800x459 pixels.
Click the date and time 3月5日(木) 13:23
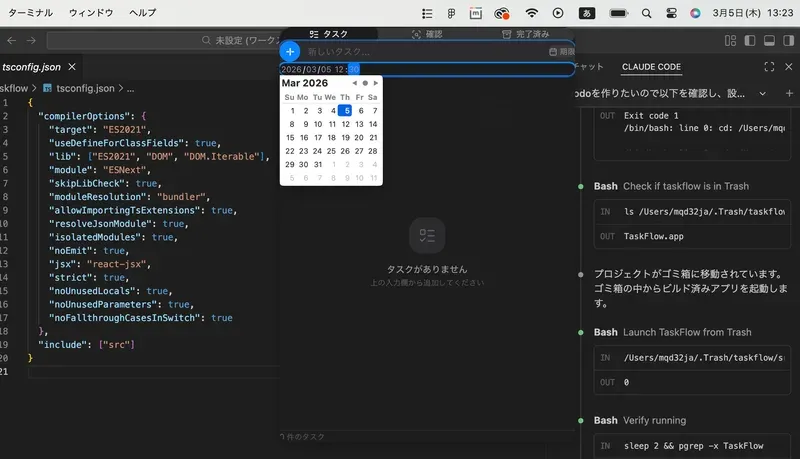753,13
